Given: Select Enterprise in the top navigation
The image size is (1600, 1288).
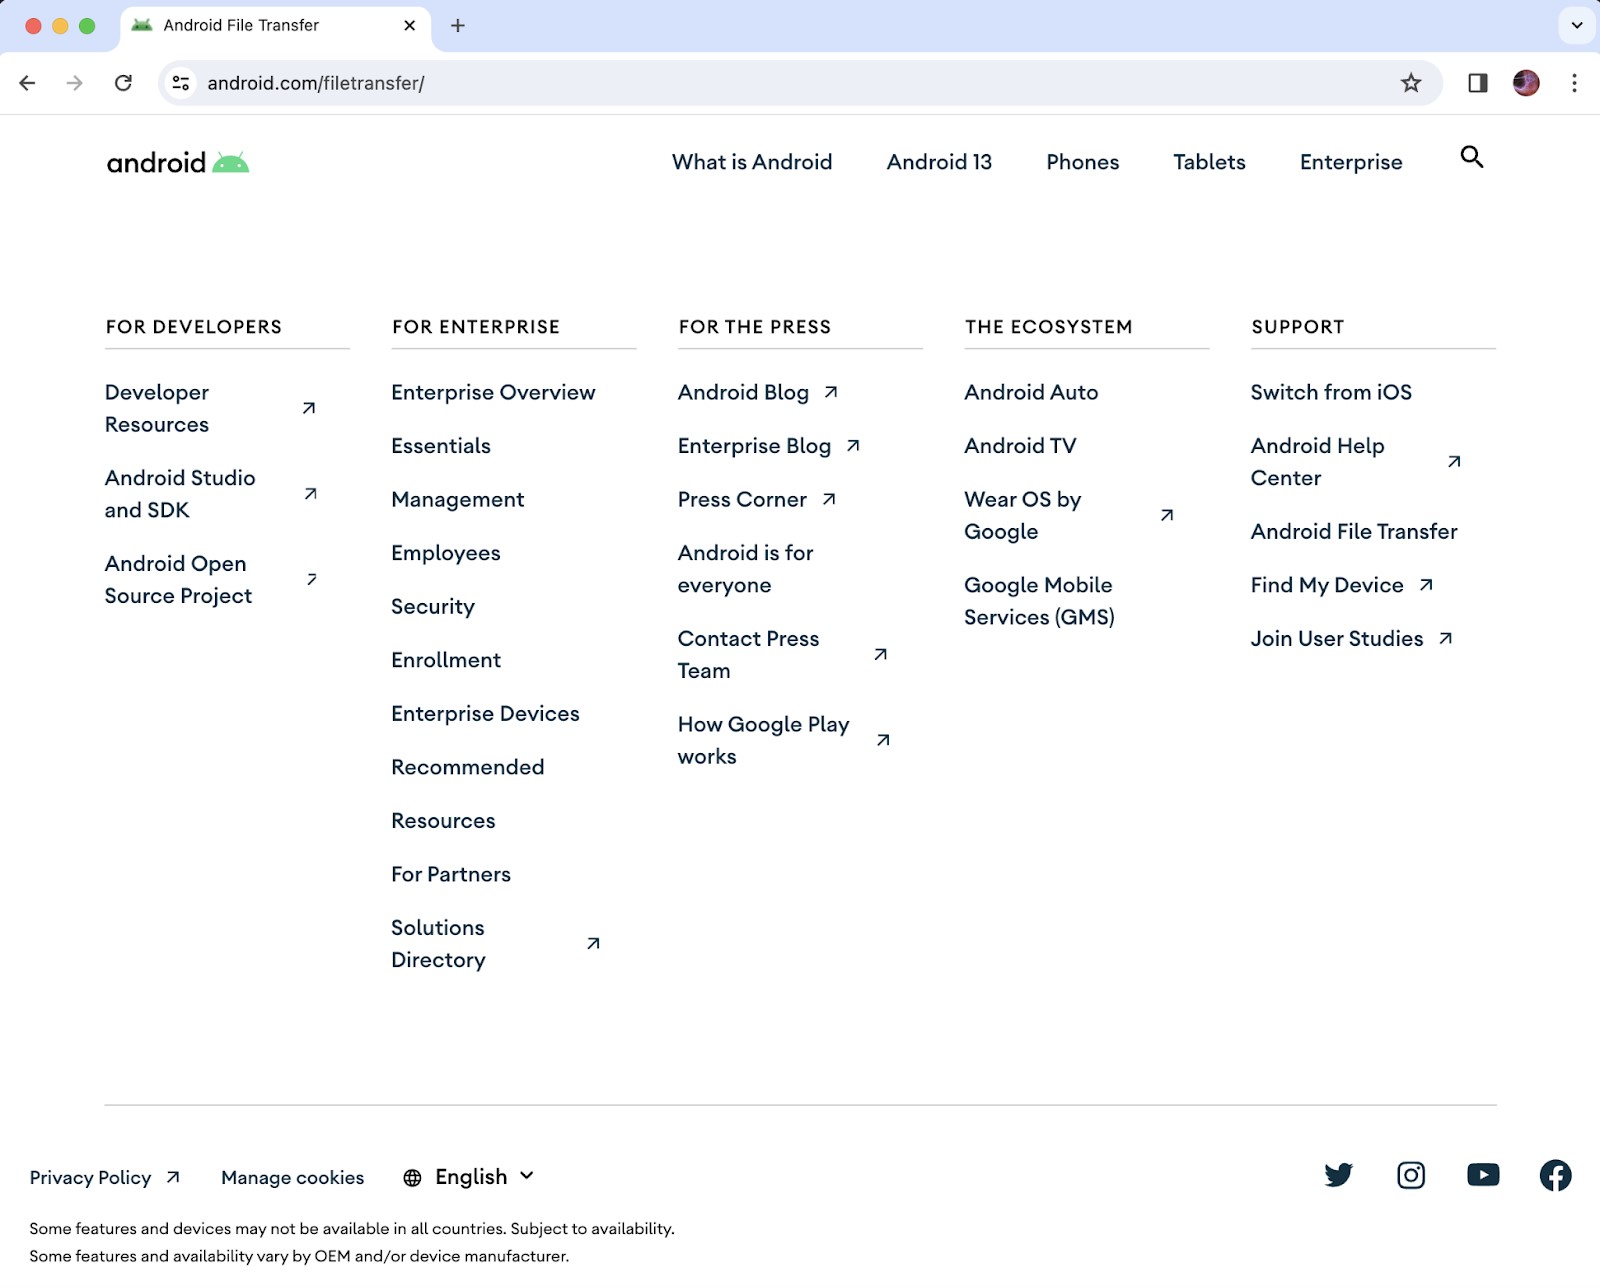Looking at the screenshot, I should pyautogui.click(x=1350, y=162).
